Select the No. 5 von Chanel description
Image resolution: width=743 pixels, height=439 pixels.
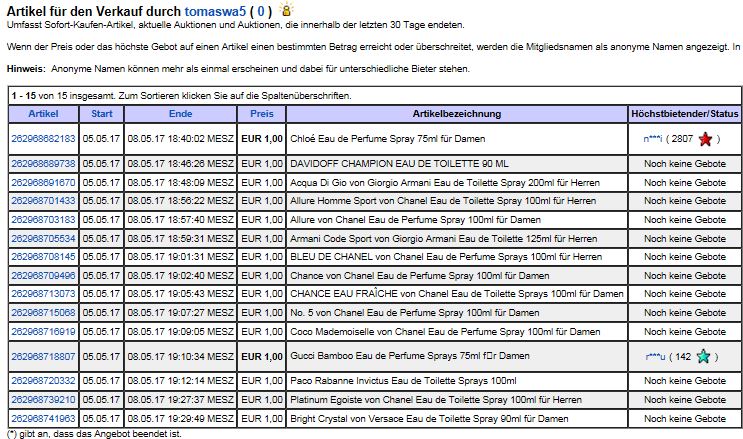pyautogui.click(x=415, y=312)
